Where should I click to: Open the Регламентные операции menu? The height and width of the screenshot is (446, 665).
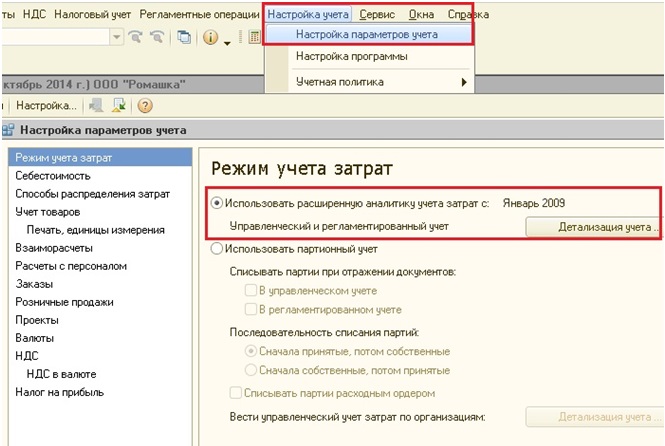[199, 14]
